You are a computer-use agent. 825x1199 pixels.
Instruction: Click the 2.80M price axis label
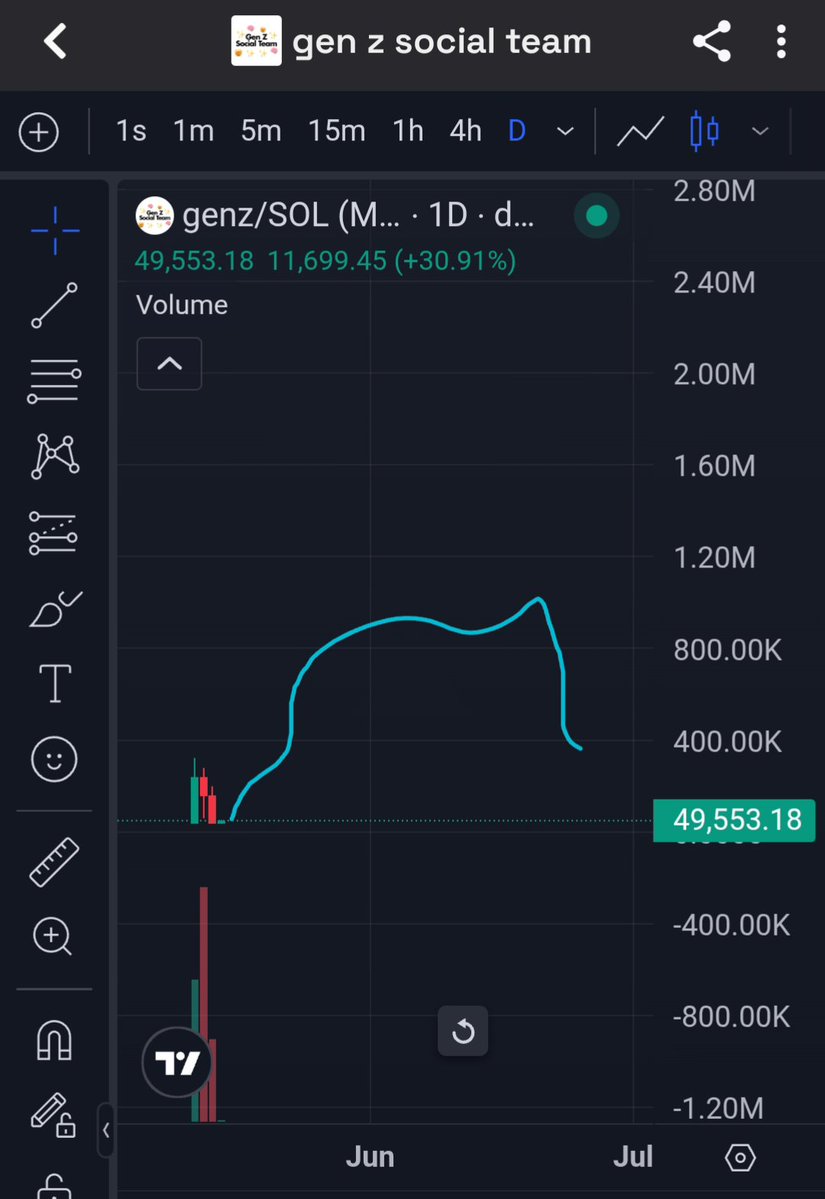point(714,191)
